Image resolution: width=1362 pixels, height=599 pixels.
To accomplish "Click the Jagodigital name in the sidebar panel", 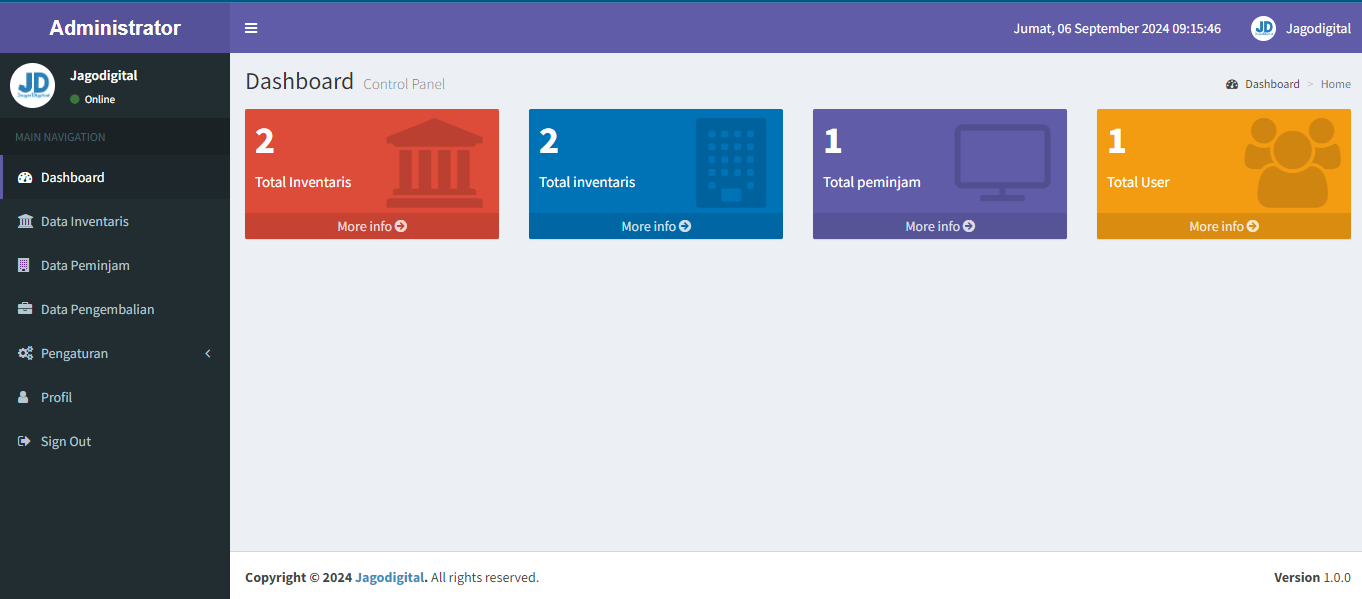I will [x=104, y=75].
